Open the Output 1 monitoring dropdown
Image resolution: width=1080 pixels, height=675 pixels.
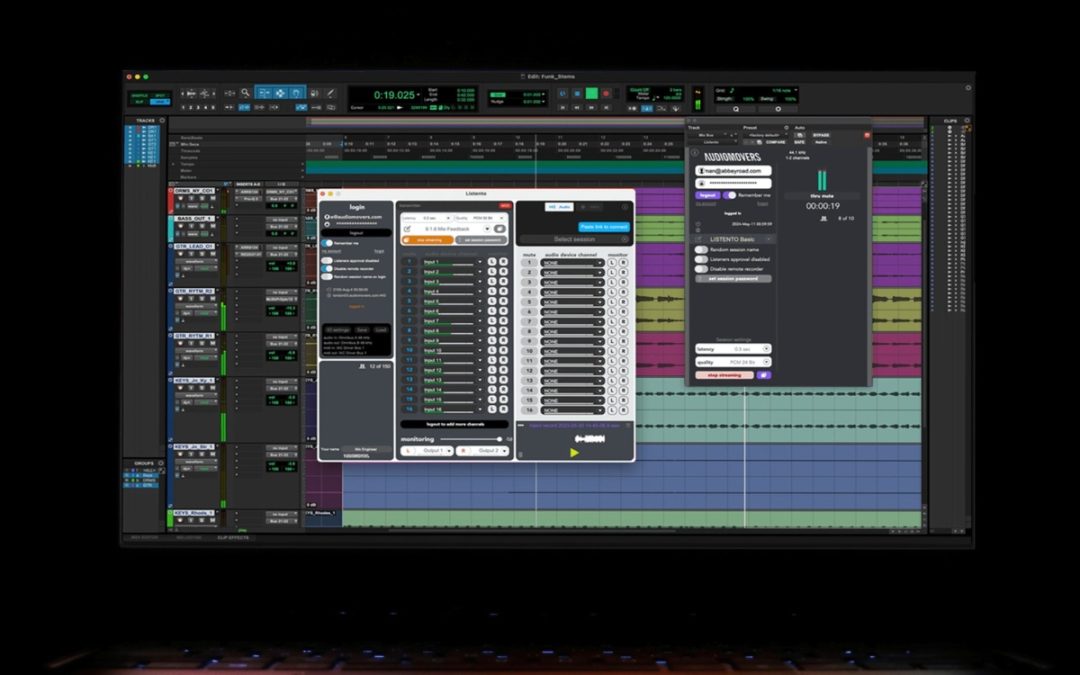pyautogui.click(x=427, y=450)
